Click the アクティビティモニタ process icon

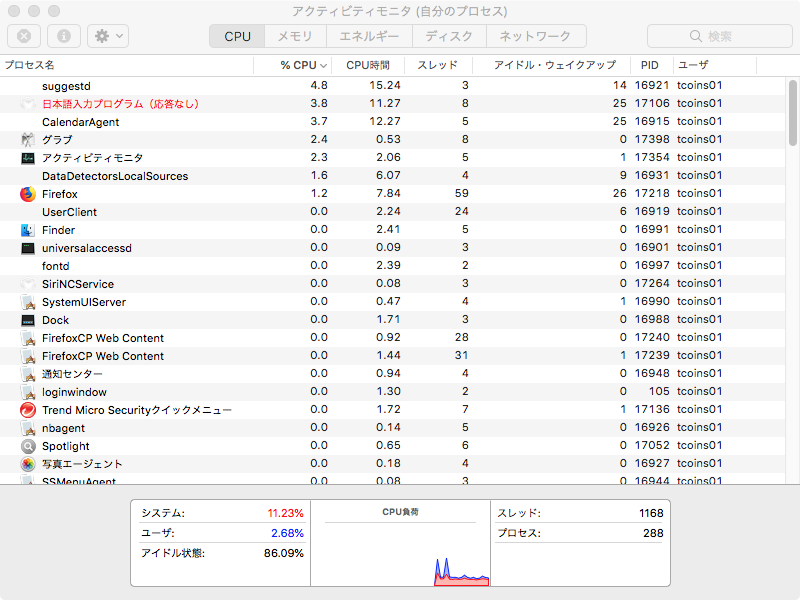(x=28, y=158)
